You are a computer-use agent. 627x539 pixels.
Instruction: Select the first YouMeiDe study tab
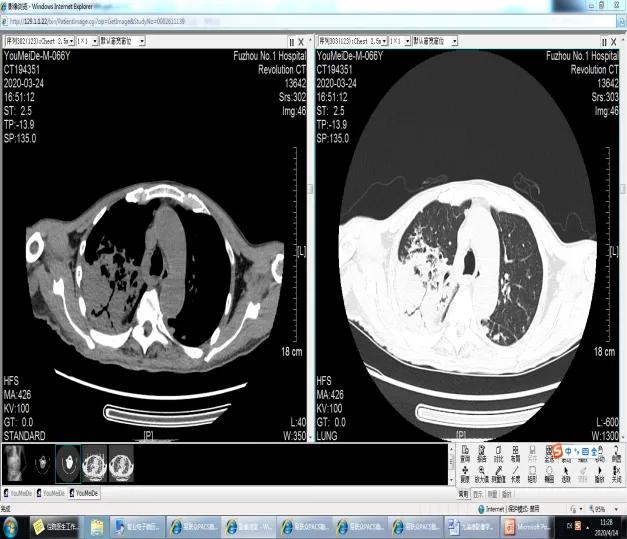click(x=18, y=493)
